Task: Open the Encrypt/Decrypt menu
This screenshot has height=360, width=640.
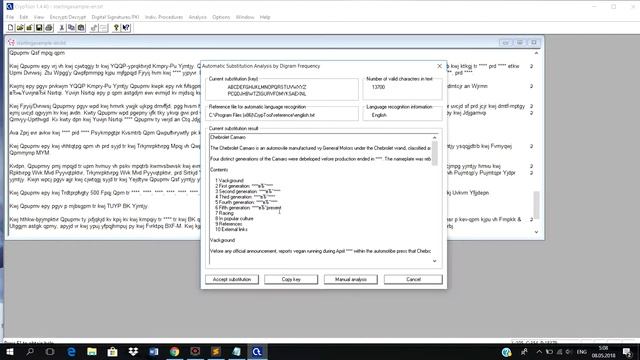Action: (68, 17)
